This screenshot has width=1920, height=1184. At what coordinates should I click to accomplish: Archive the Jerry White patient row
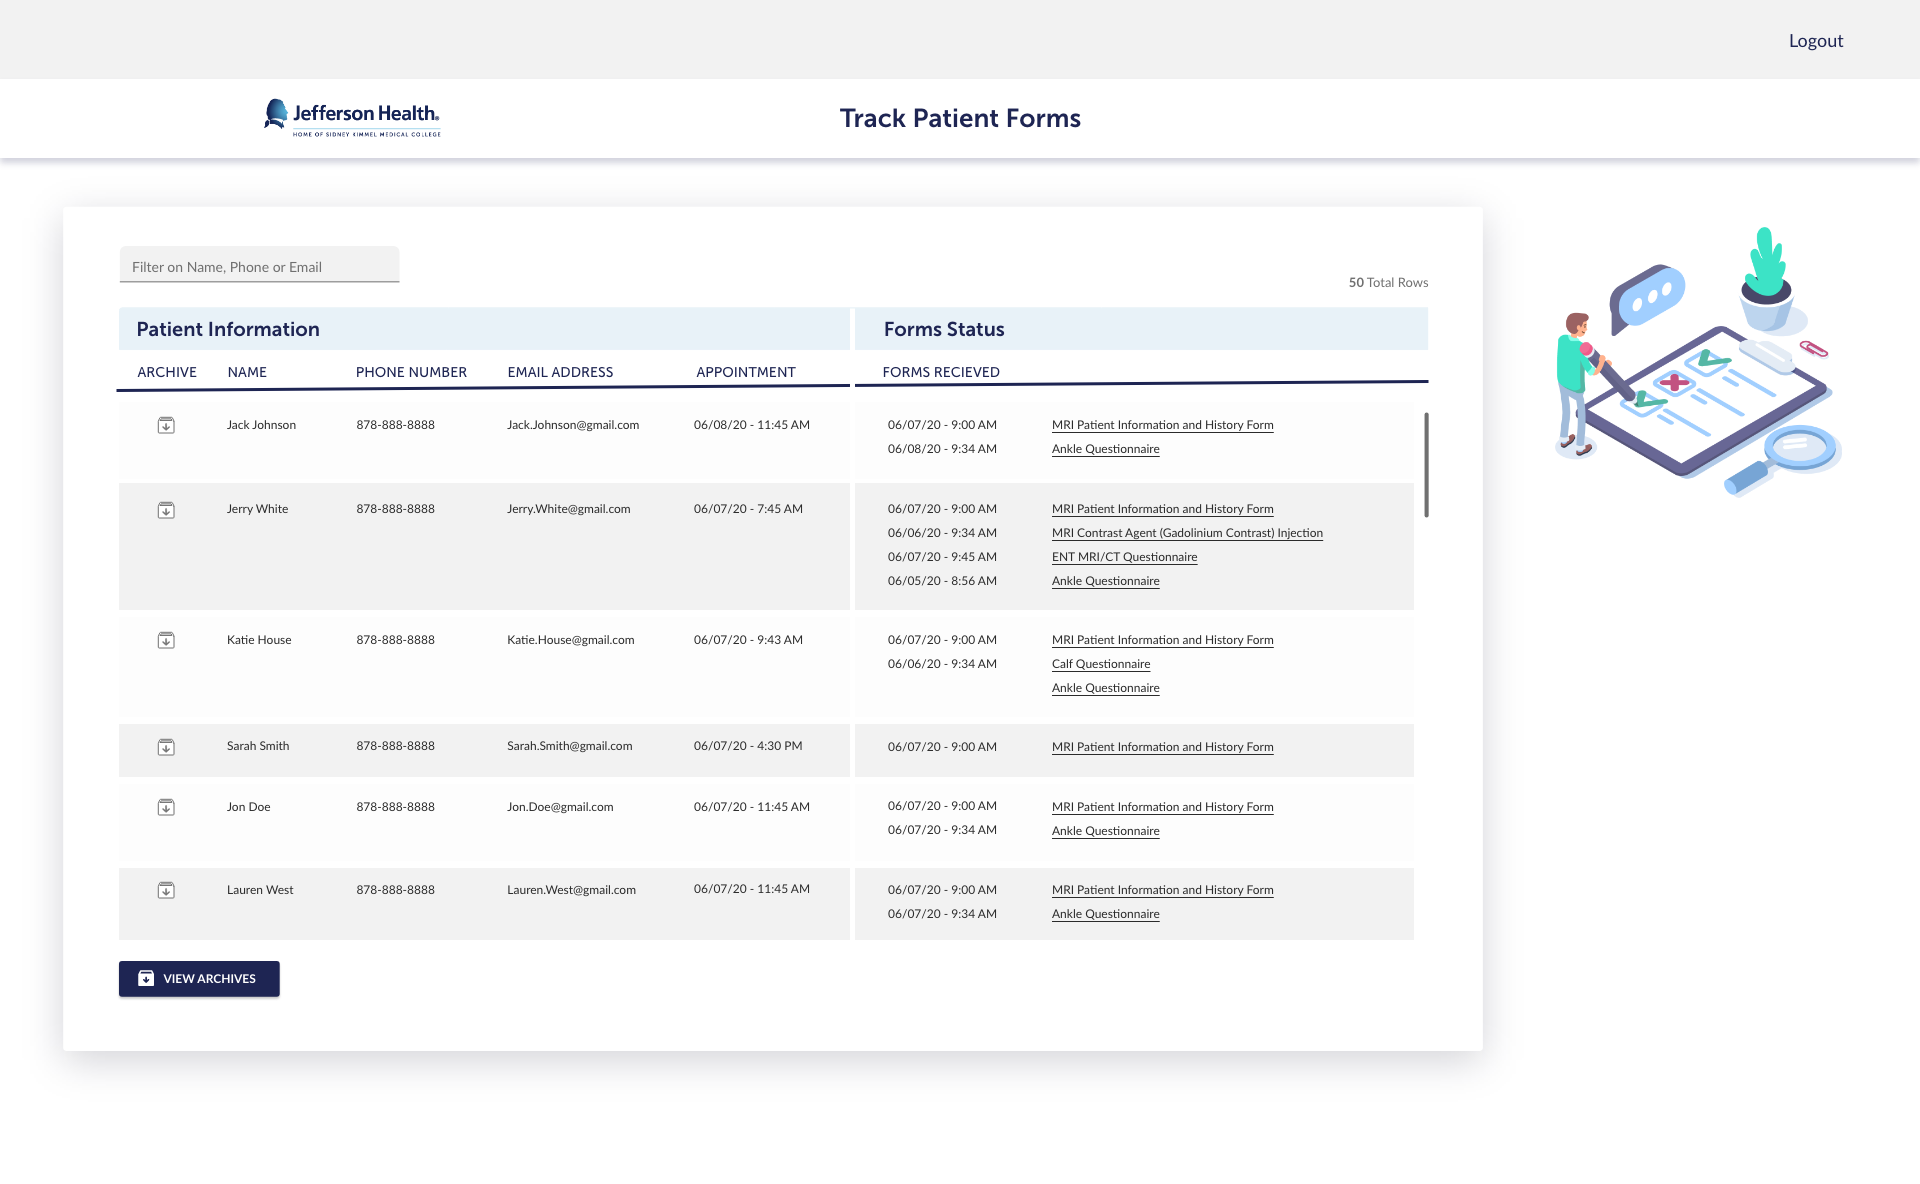click(166, 511)
